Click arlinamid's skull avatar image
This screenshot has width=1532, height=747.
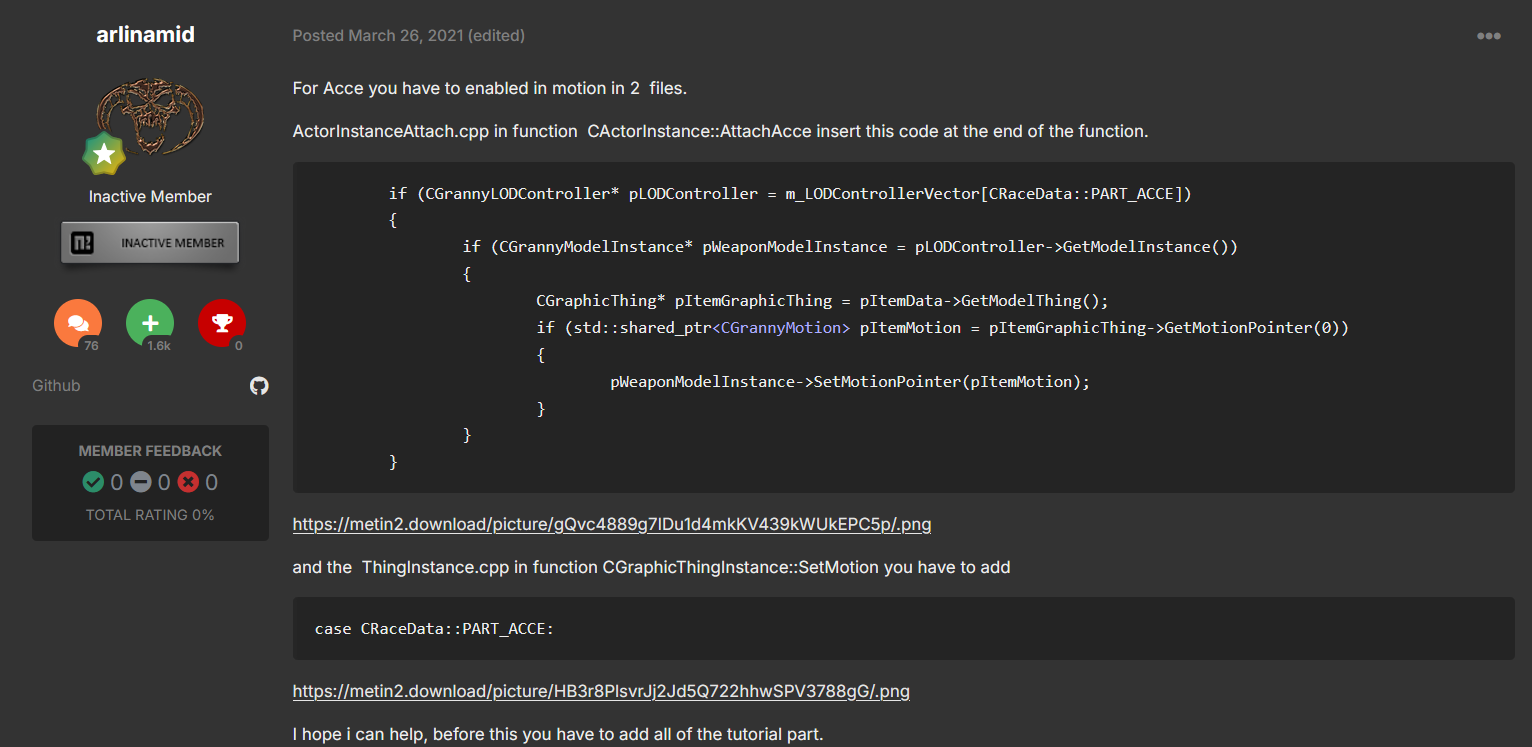coord(152,116)
